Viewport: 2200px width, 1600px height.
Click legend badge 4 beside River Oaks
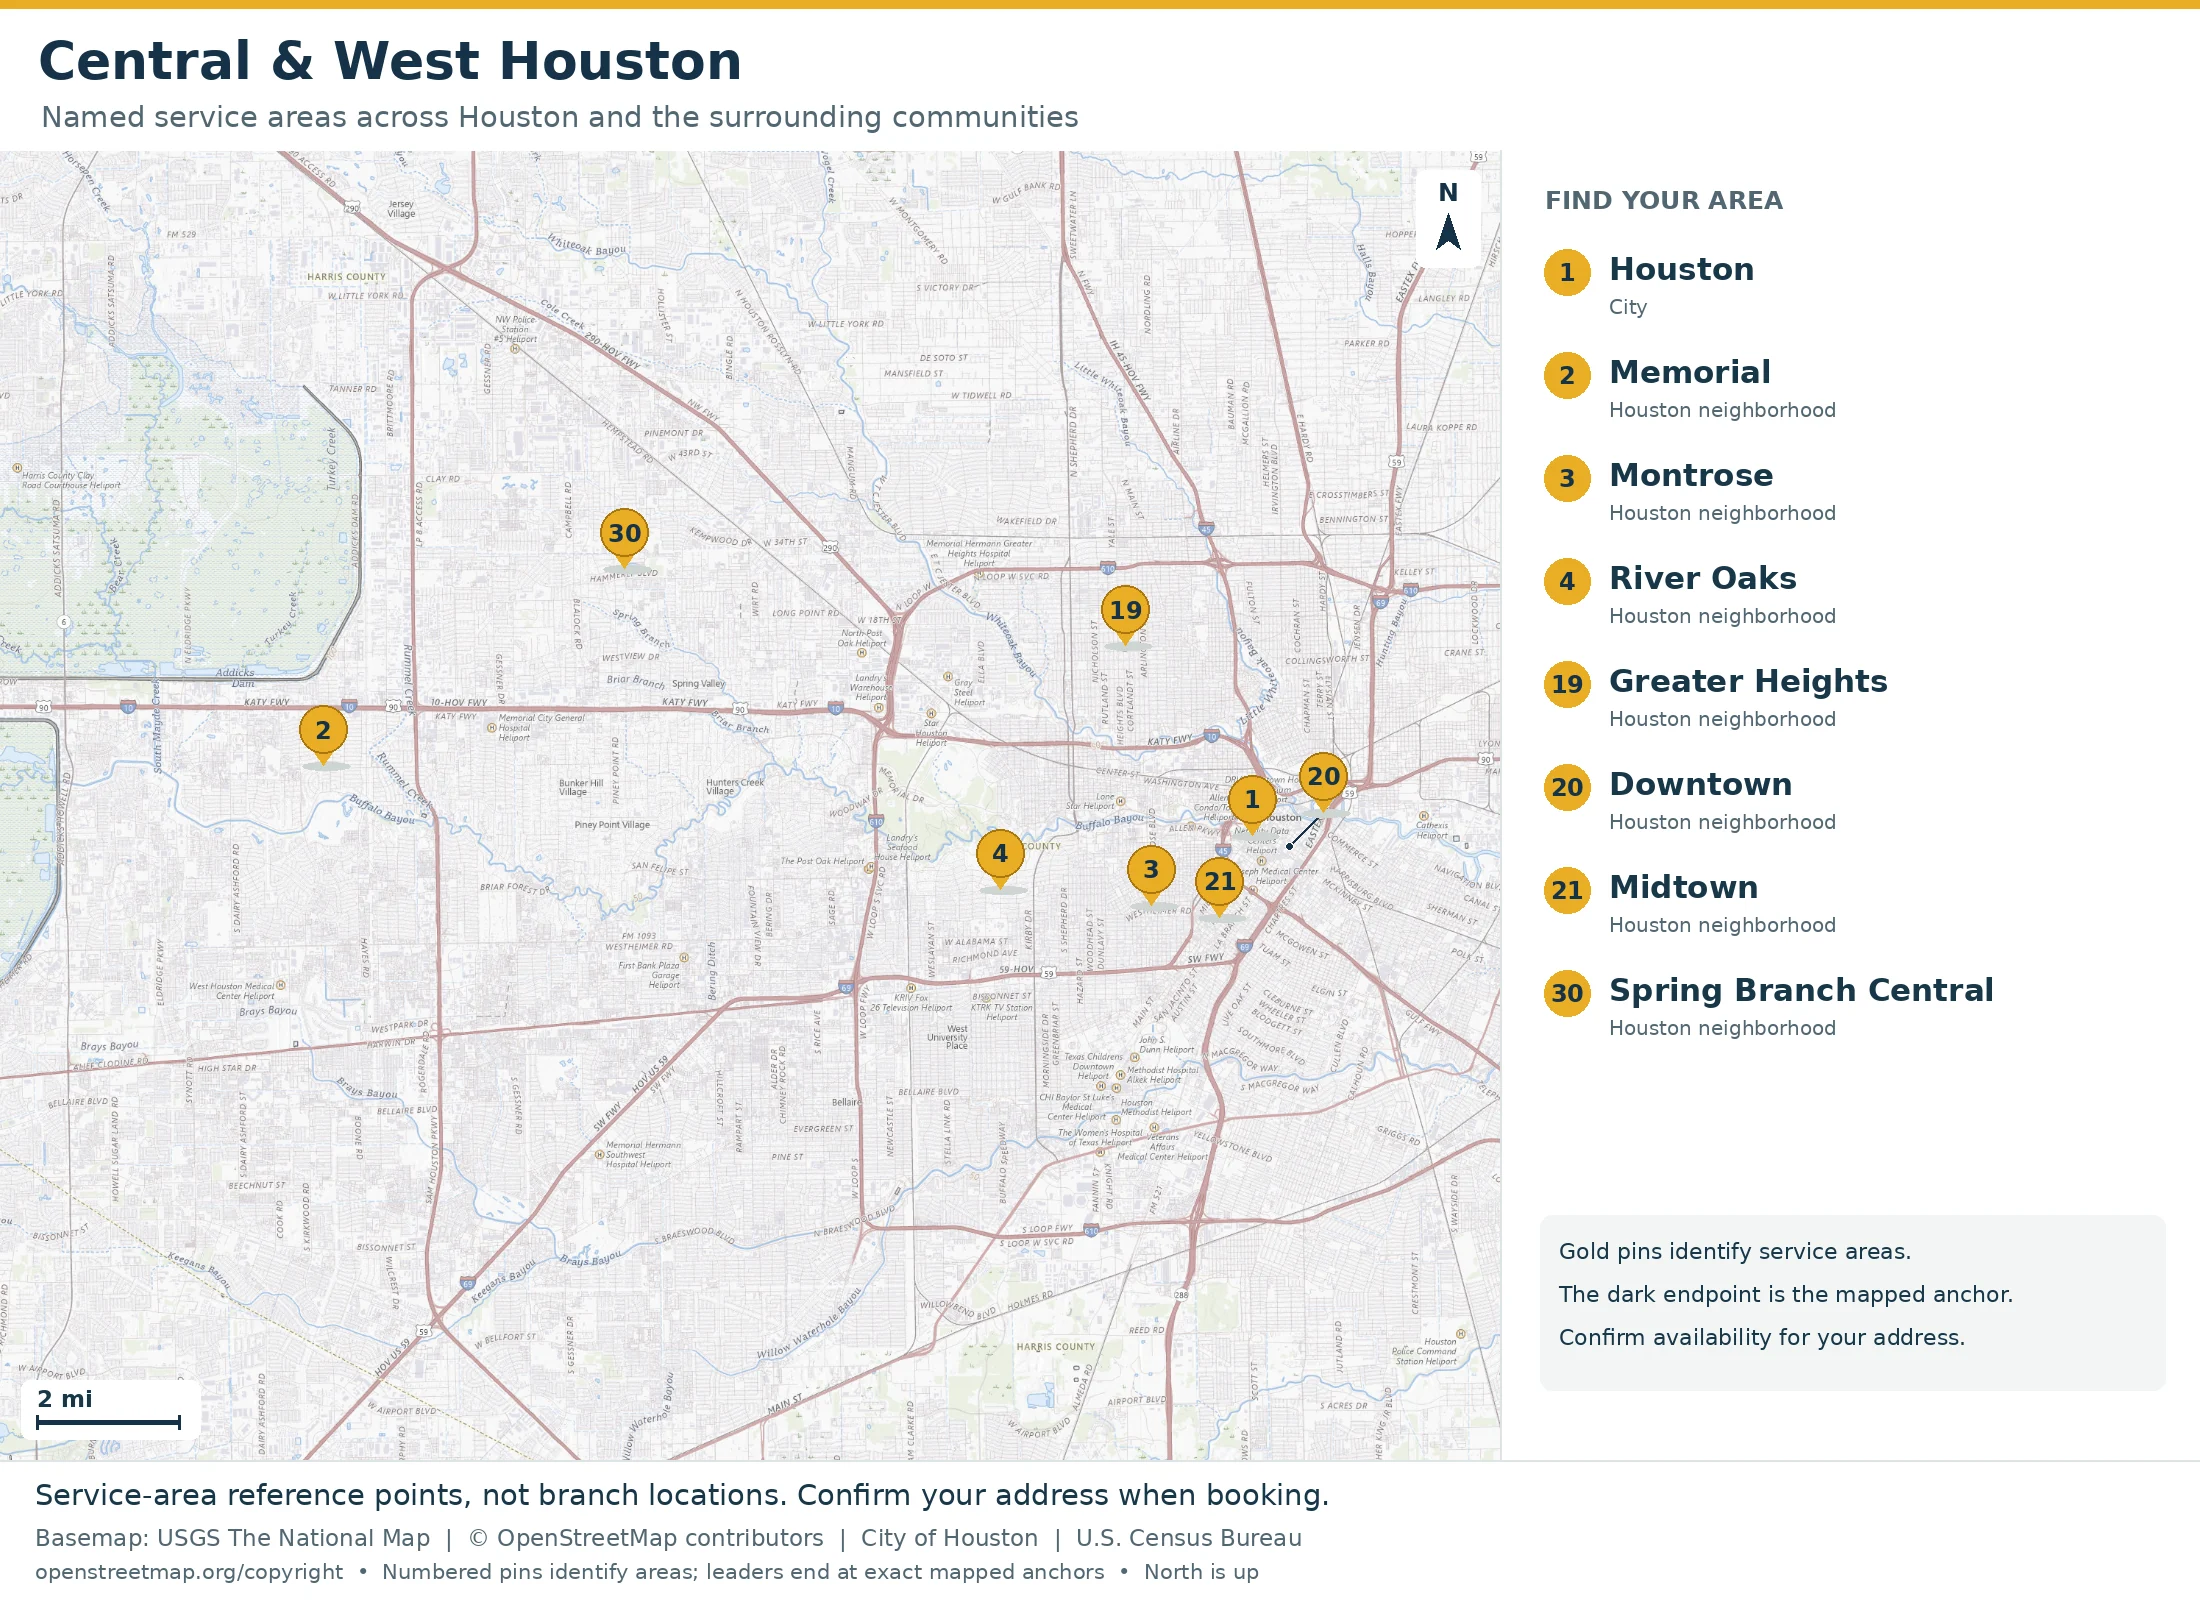click(1567, 582)
